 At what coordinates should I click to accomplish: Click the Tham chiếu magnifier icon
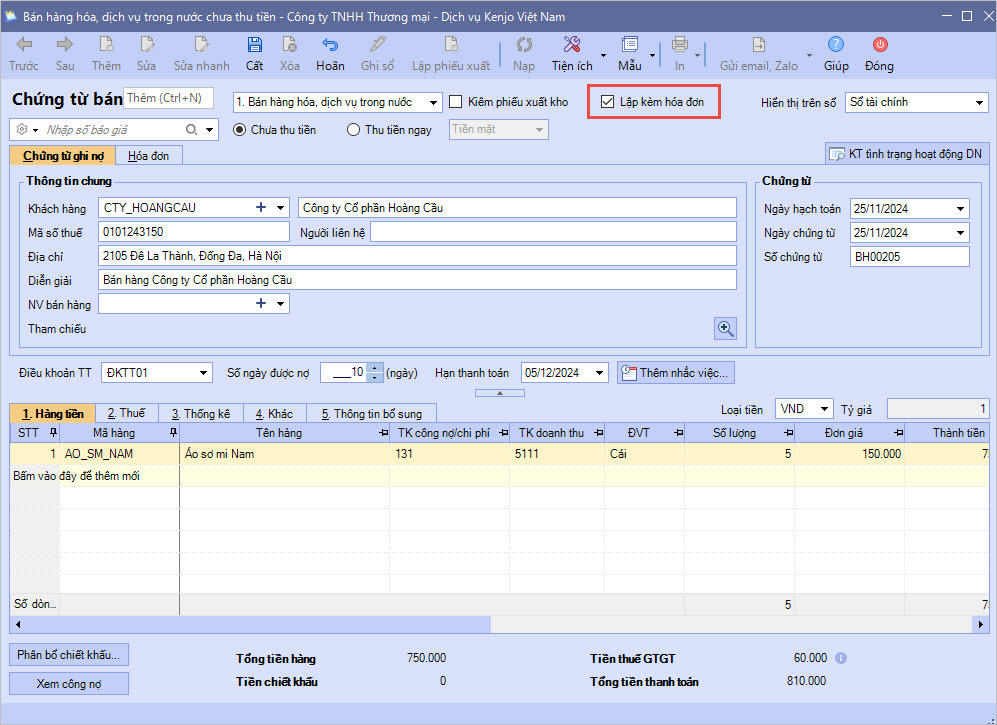click(x=725, y=328)
